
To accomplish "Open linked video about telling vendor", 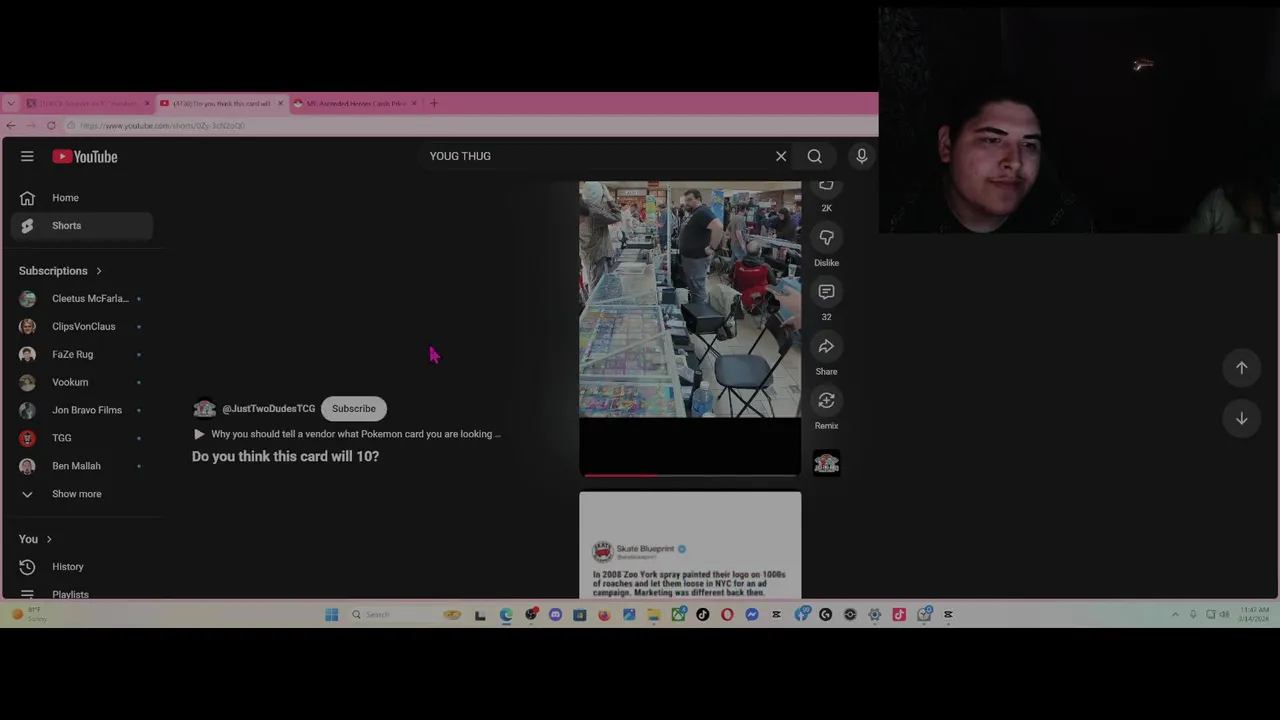I will (347, 434).
